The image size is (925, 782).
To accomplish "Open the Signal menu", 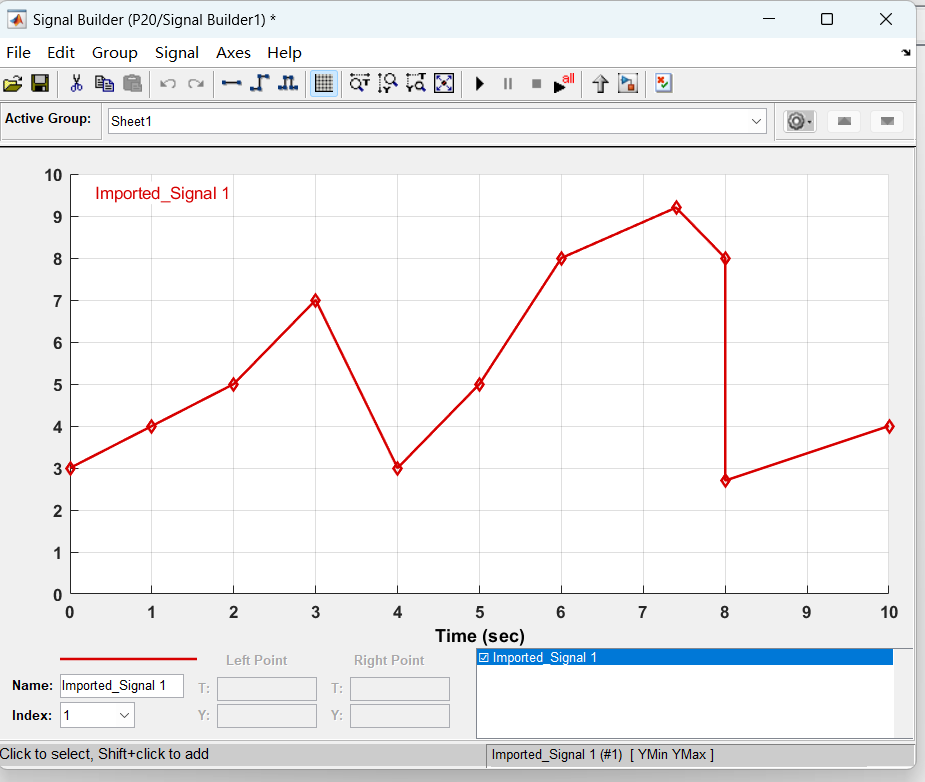I will (176, 53).
